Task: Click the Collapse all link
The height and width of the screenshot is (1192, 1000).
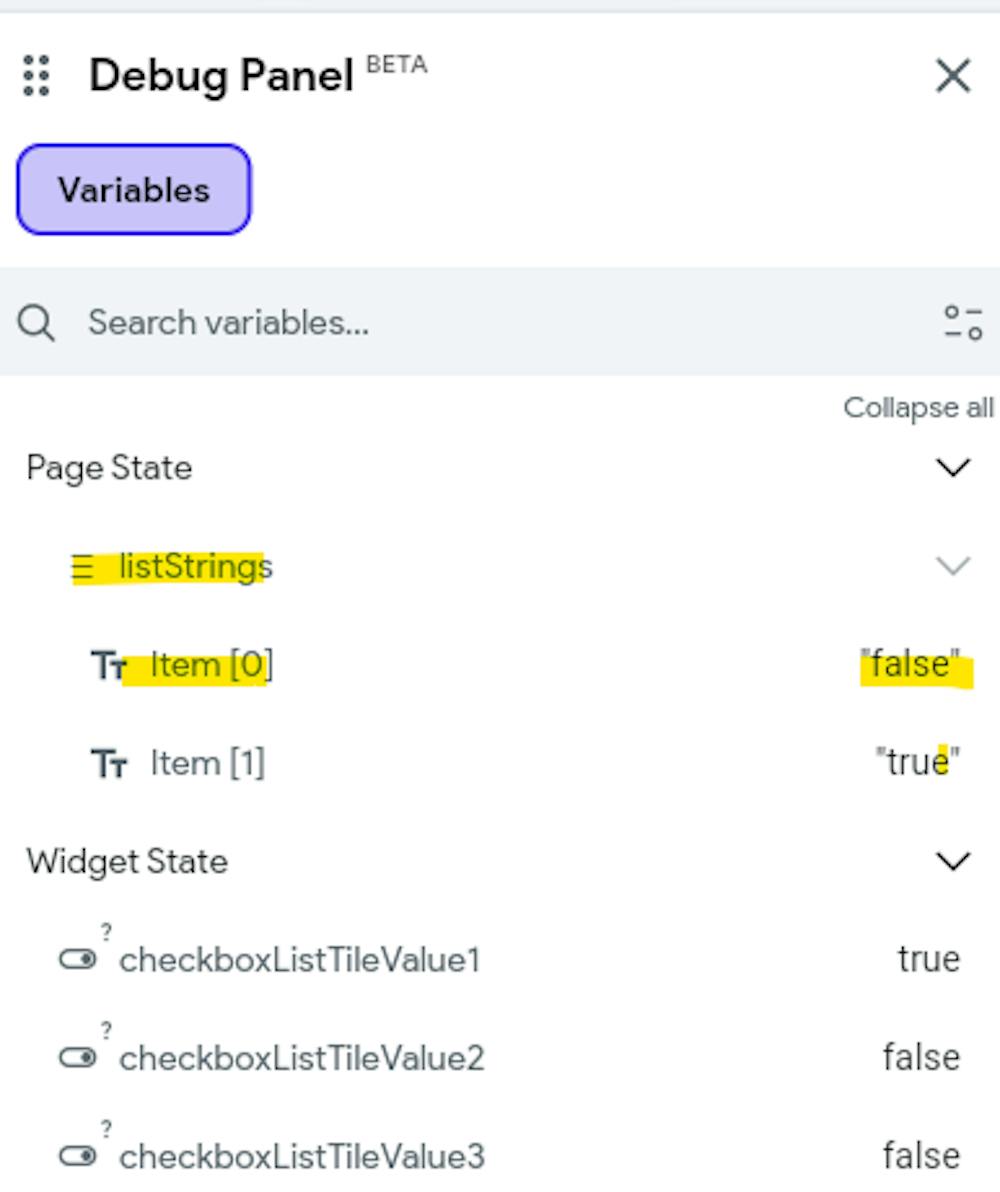Action: click(918, 408)
